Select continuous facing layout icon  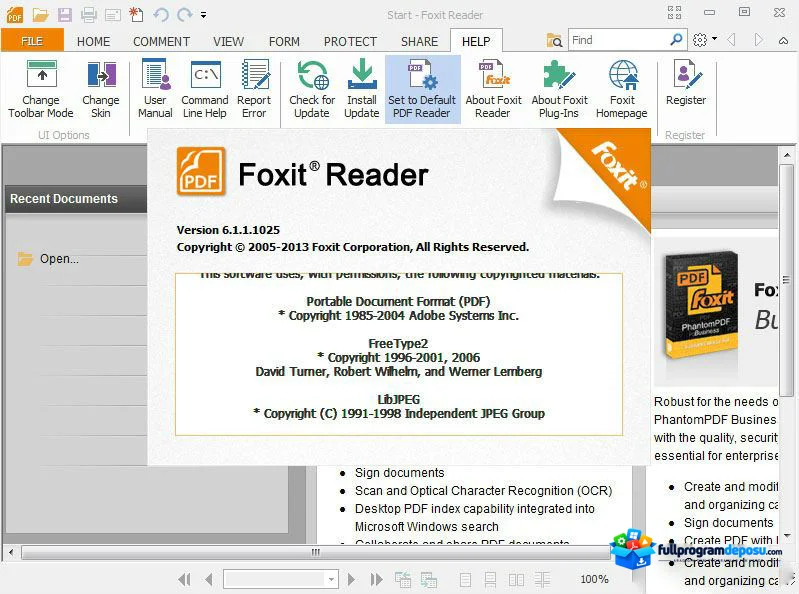click(x=542, y=580)
